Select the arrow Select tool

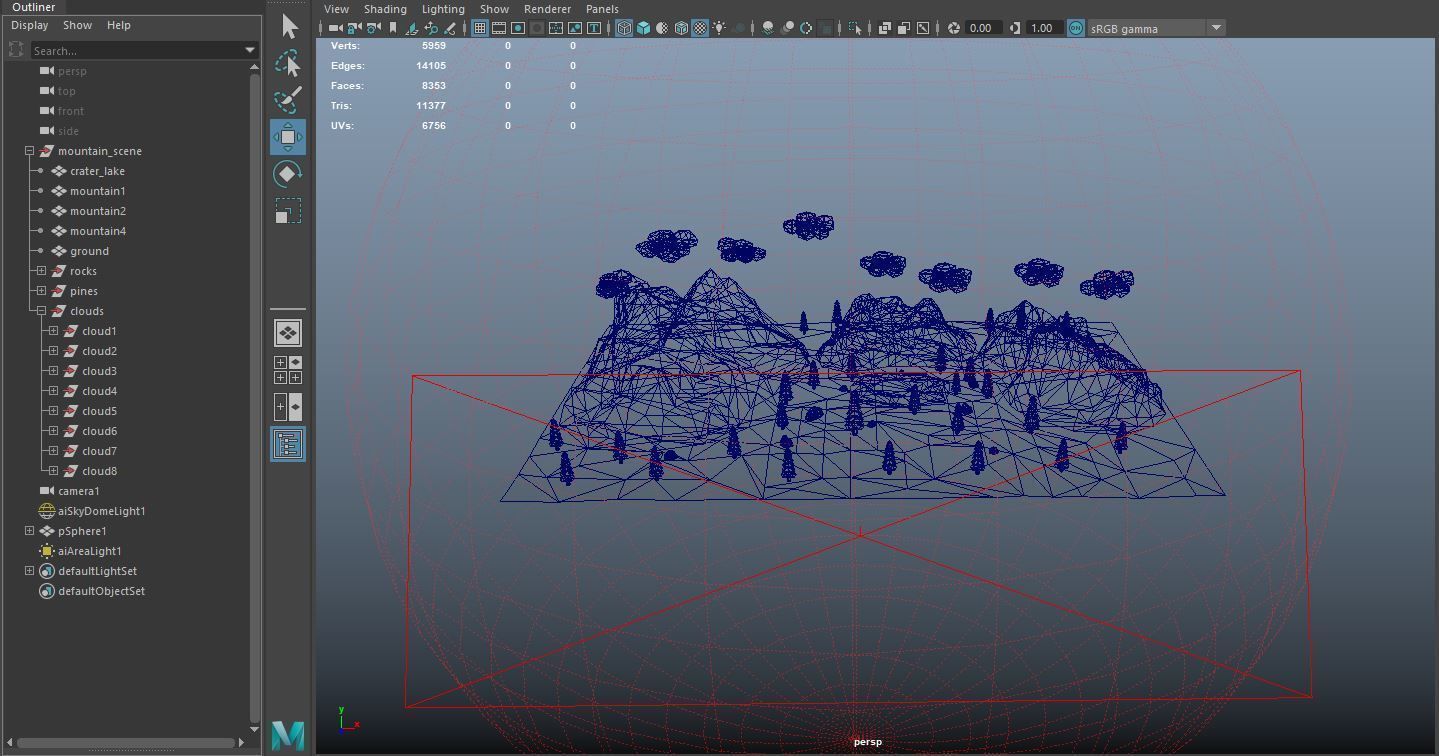point(289,27)
